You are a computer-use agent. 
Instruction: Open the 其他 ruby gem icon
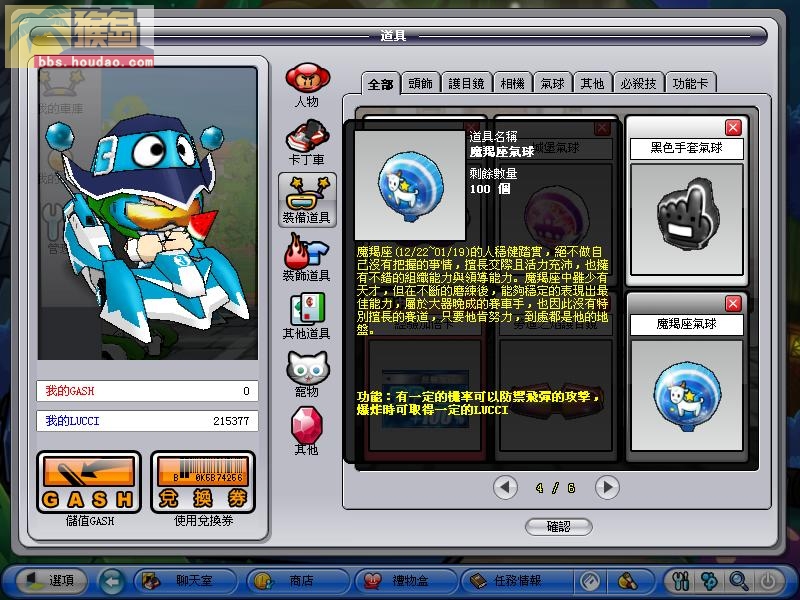pyautogui.click(x=307, y=431)
